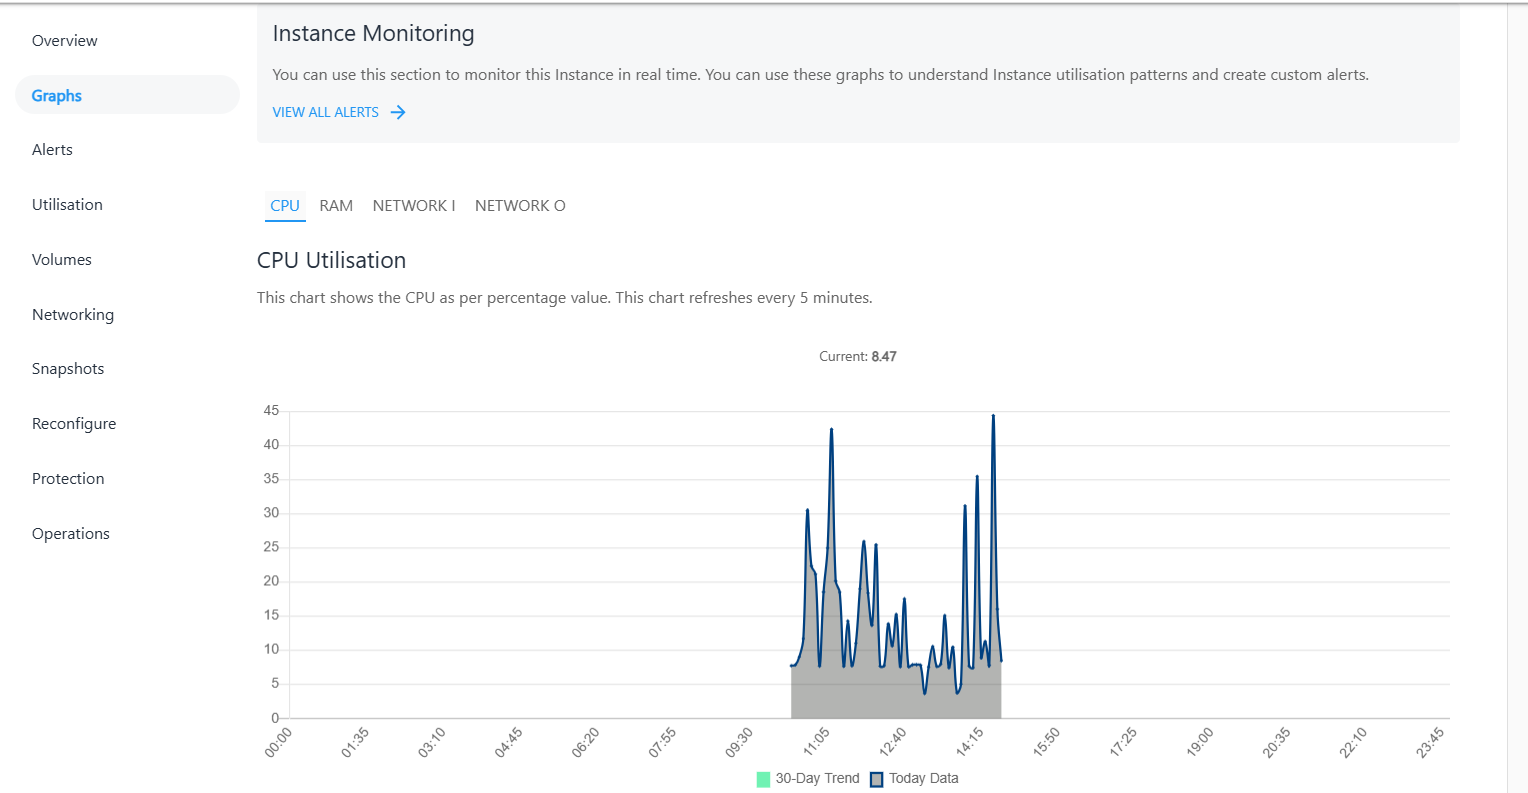Open the Volumes section
1528x793 pixels.
click(61, 259)
